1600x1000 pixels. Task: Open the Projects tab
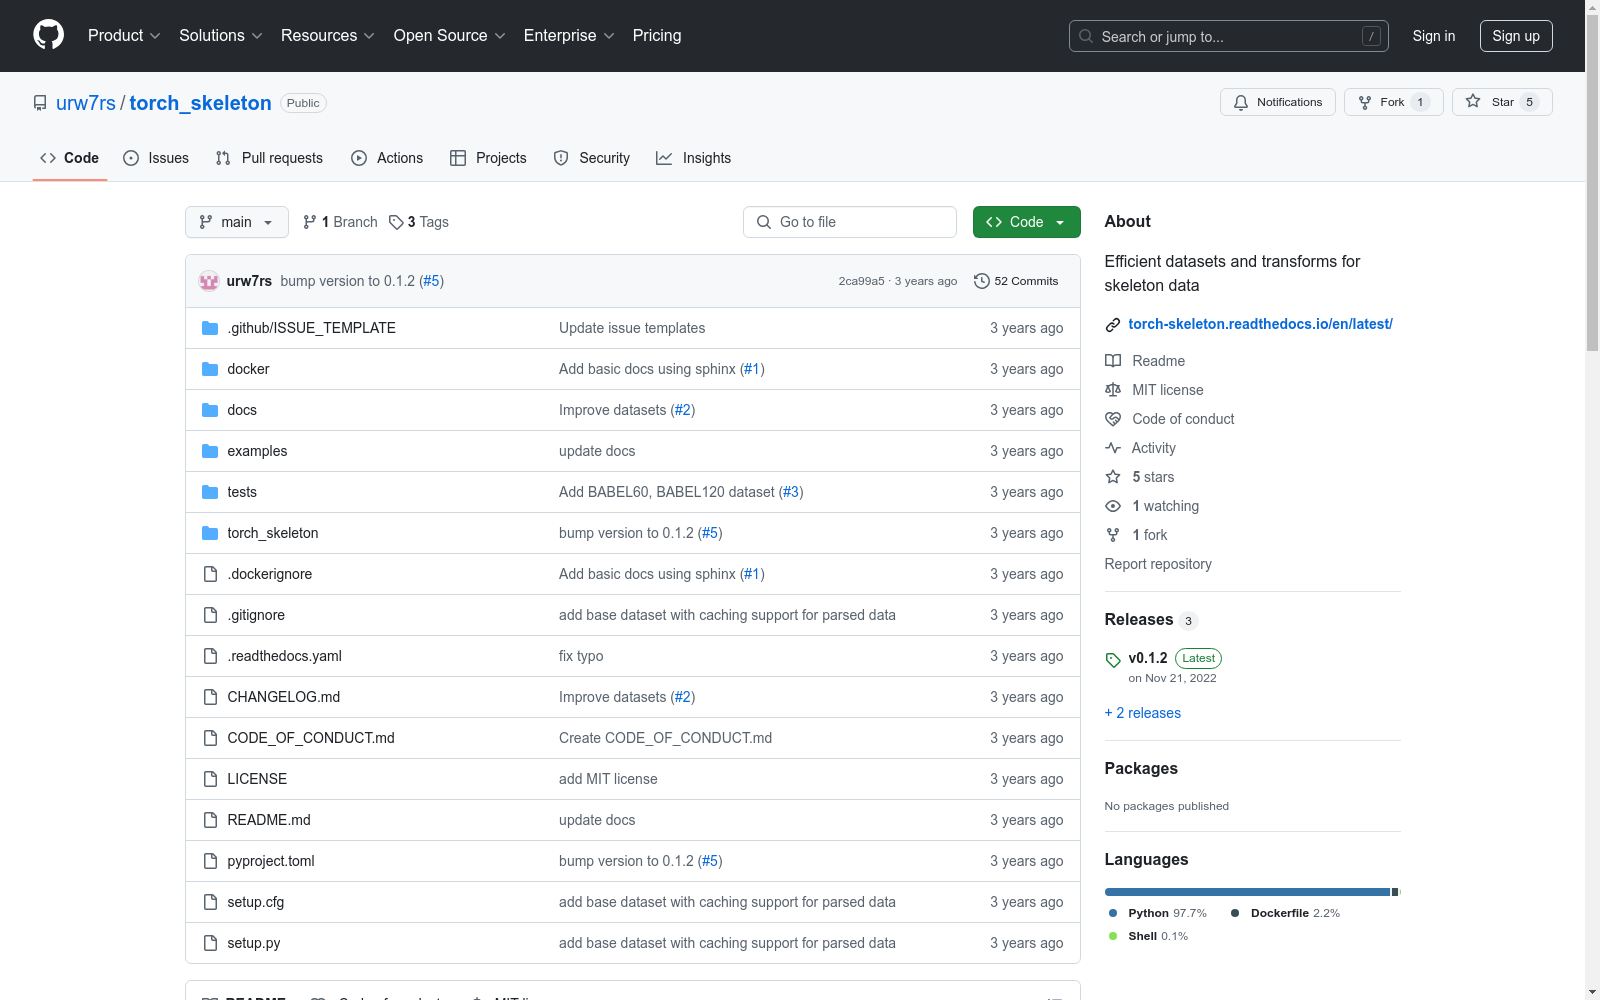click(488, 158)
